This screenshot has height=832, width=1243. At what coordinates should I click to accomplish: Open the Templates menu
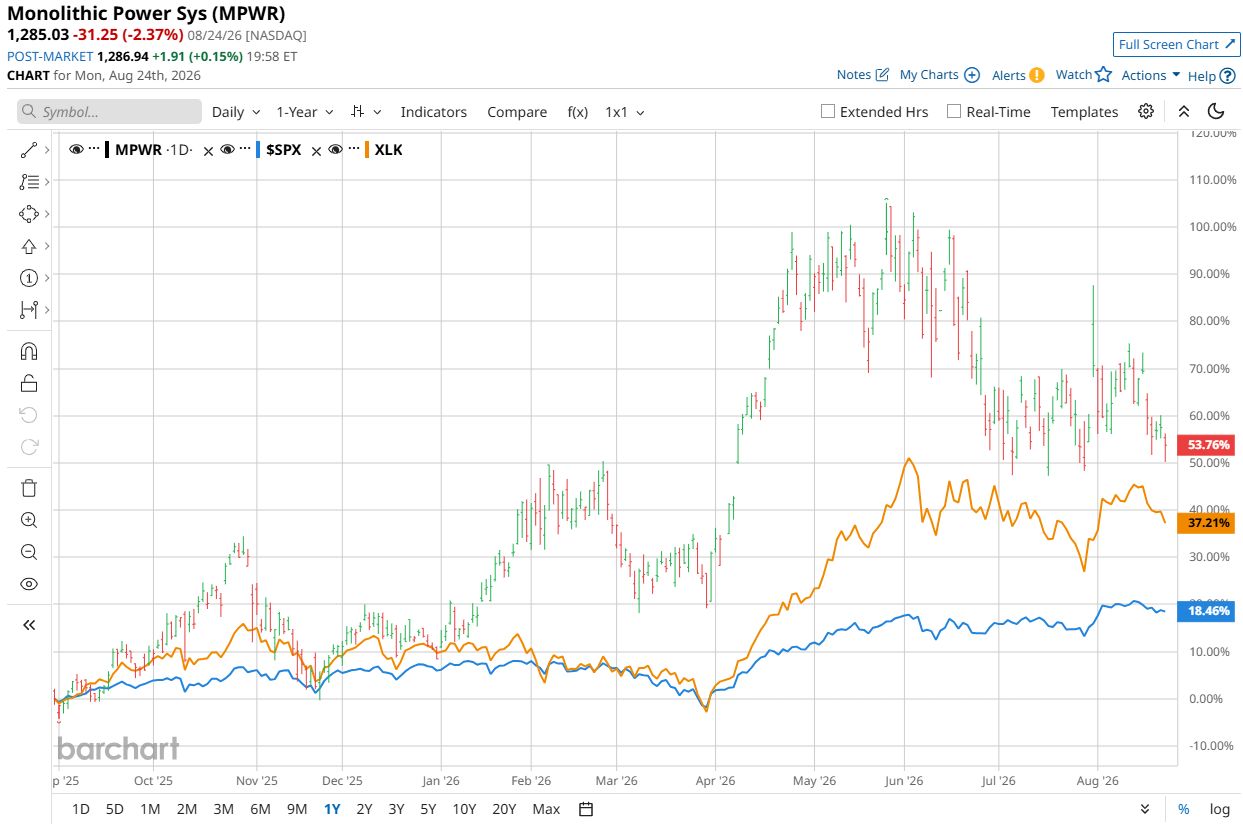[1084, 112]
